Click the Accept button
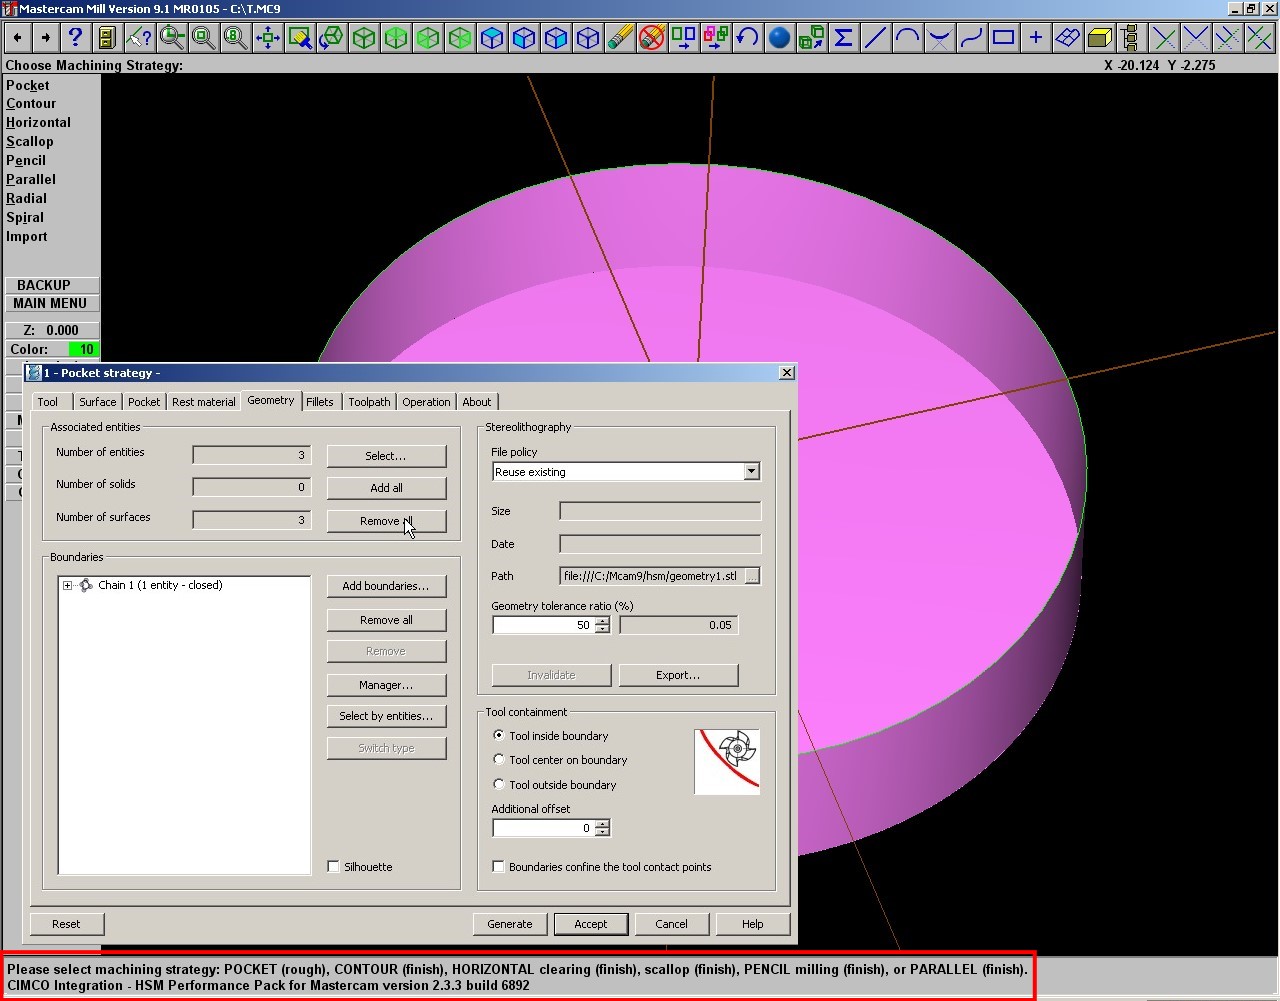Image resolution: width=1280 pixels, height=1001 pixels. click(591, 924)
